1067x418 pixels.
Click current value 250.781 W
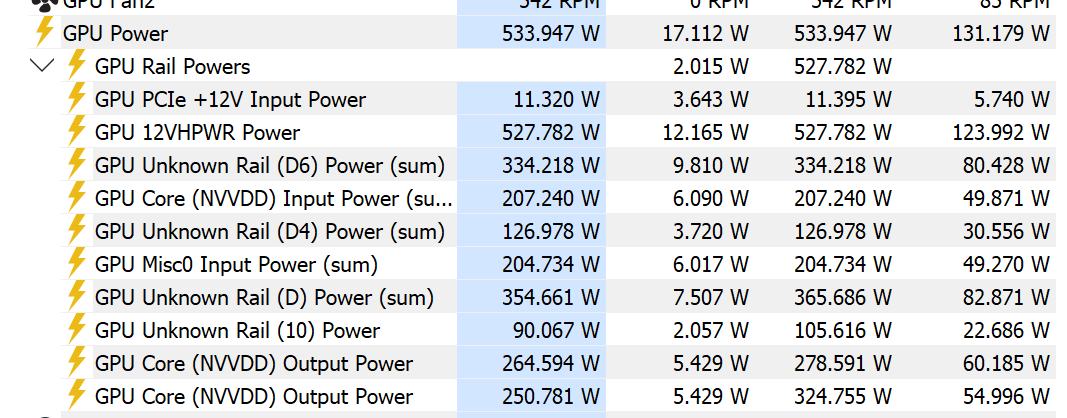click(551, 397)
